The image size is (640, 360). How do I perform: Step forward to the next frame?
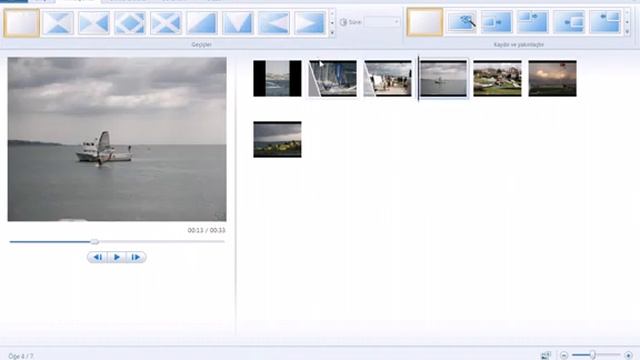click(x=136, y=257)
